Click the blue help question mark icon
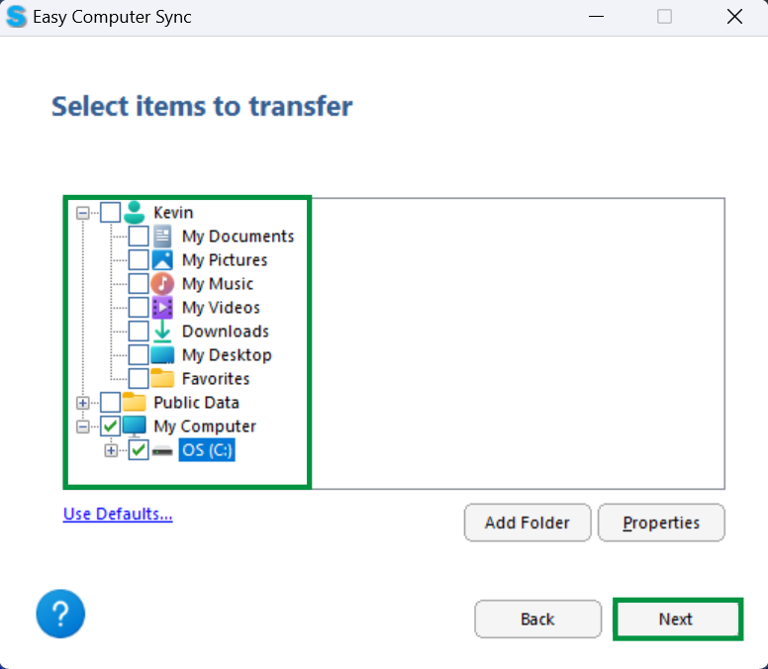Screen dimensions: 768x669 click(x=60, y=614)
